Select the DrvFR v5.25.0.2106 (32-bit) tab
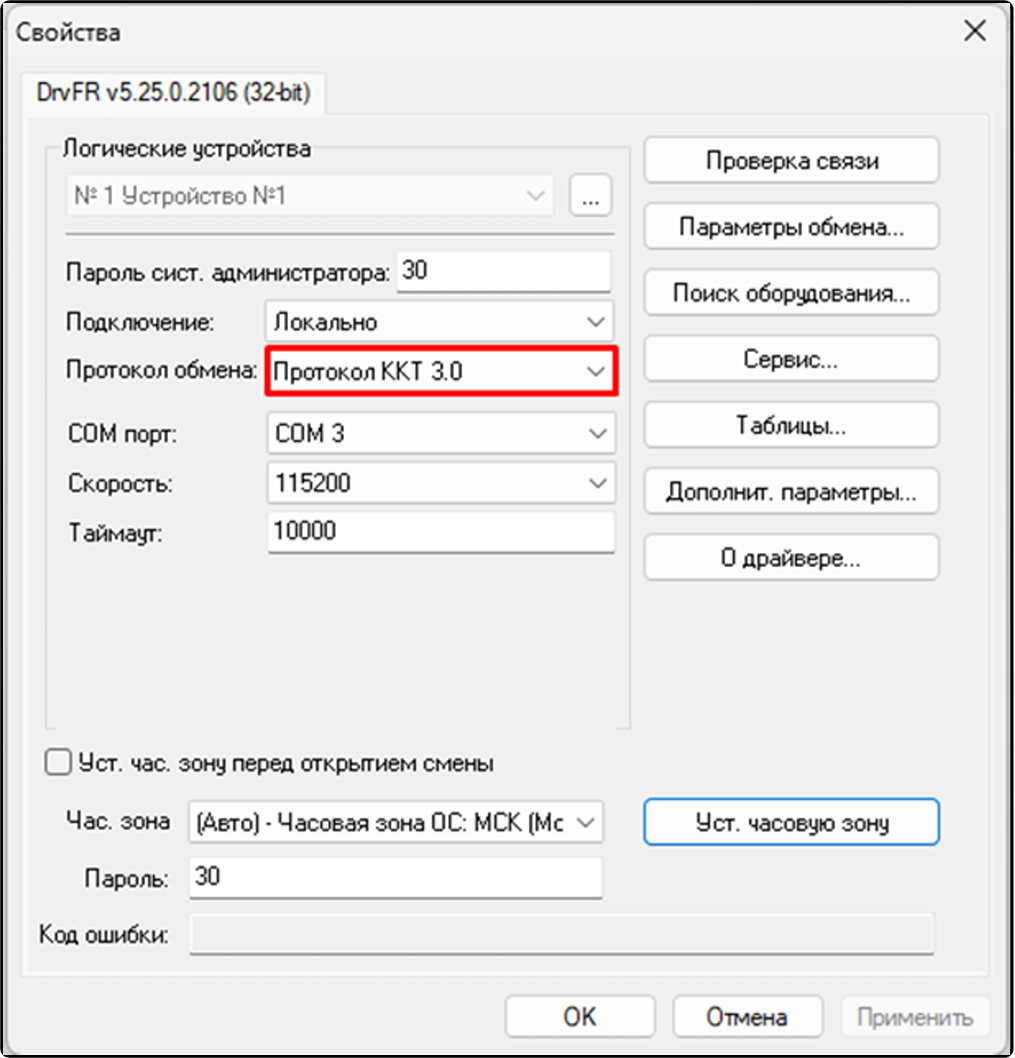Image resolution: width=1015 pixels, height=1058 pixels. point(173,92)
